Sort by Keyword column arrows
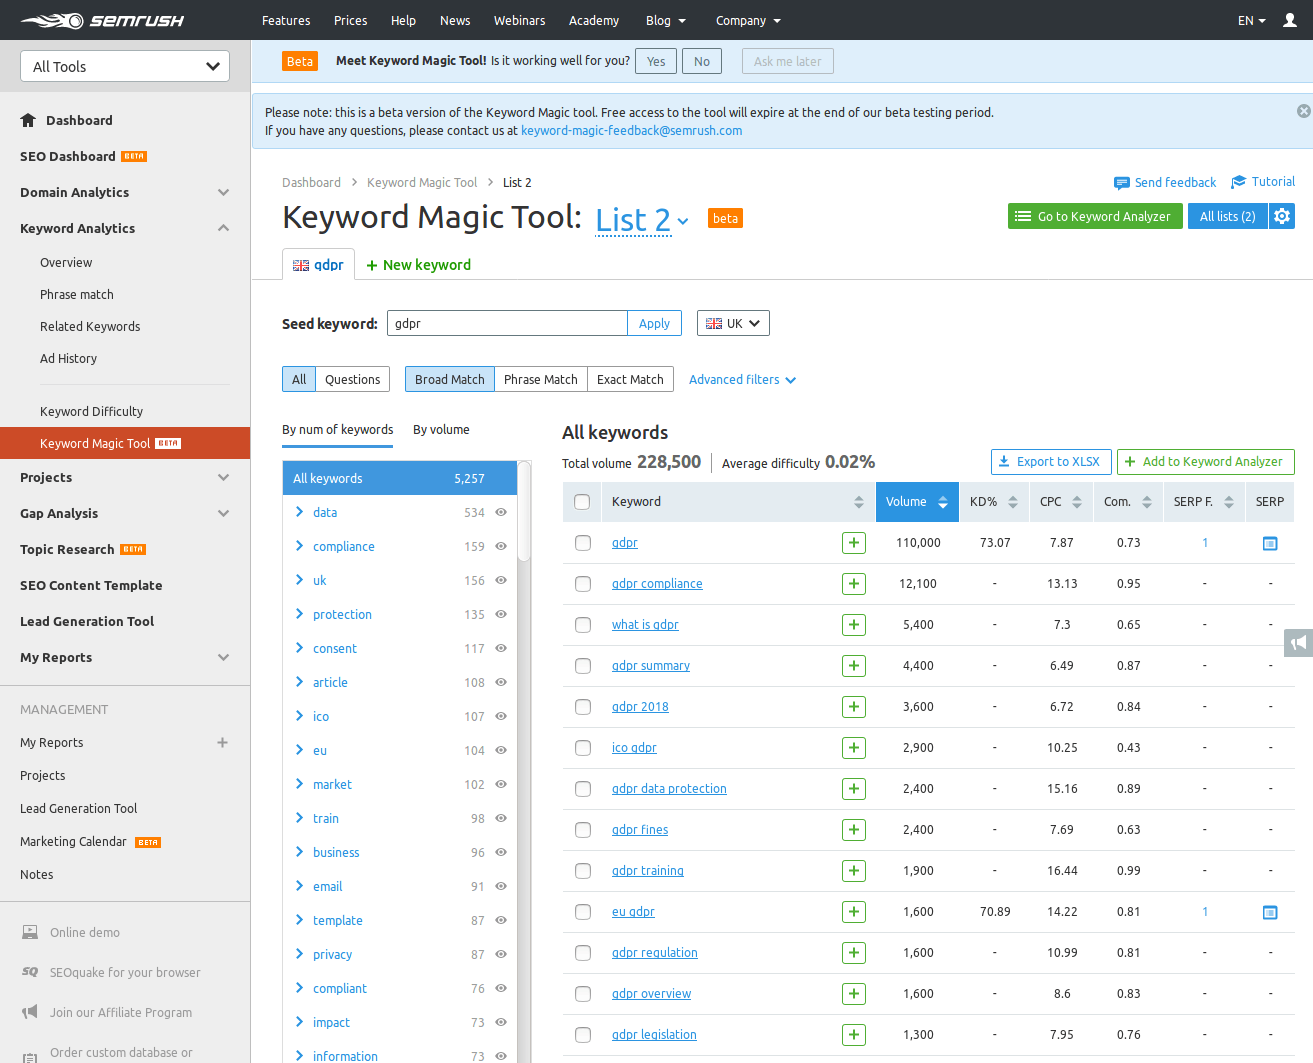Viewport: 1313px width, 1063px height. pos(858,502)
